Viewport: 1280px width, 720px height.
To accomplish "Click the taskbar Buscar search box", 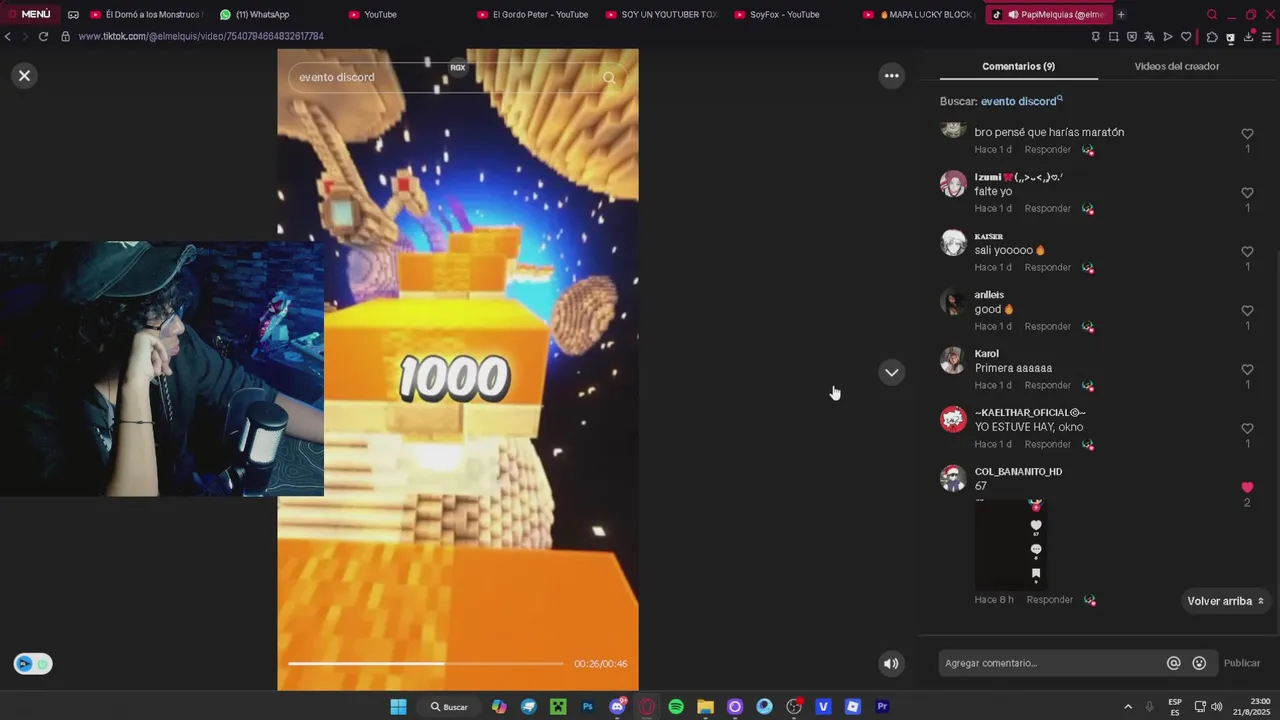I will [449, 706].
